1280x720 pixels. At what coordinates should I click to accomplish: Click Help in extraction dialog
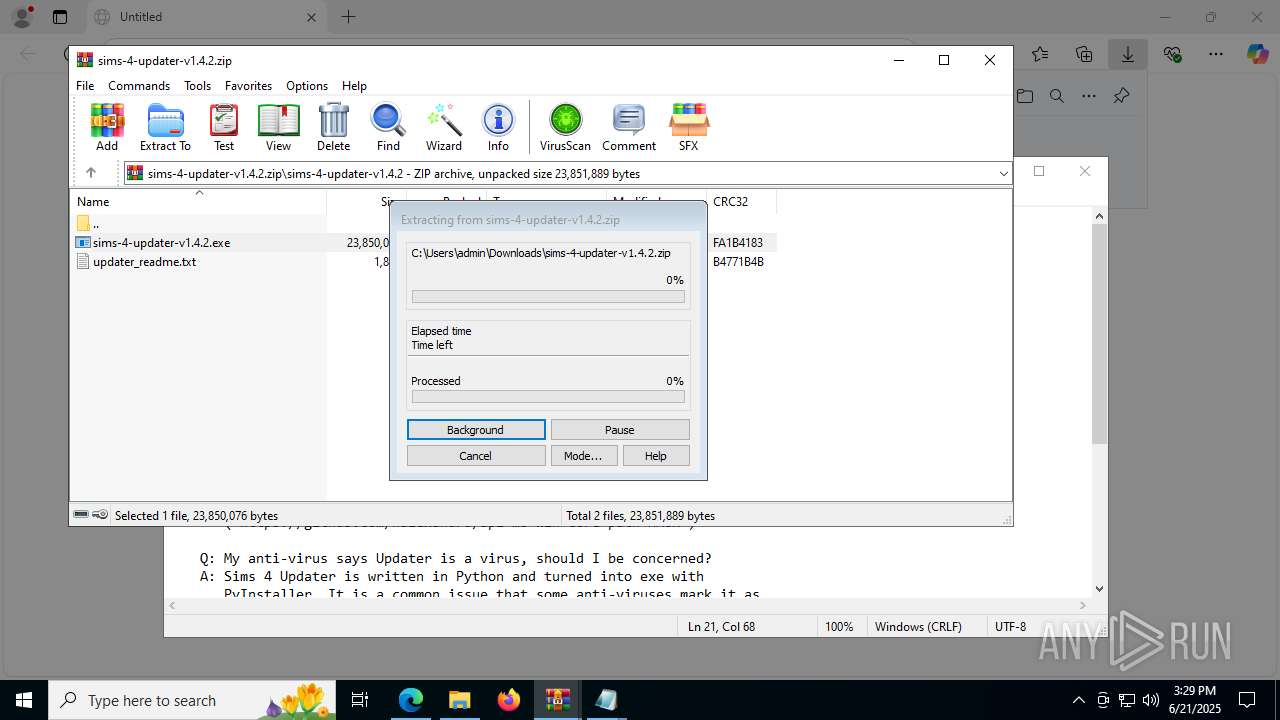click(x=656, y=456)
